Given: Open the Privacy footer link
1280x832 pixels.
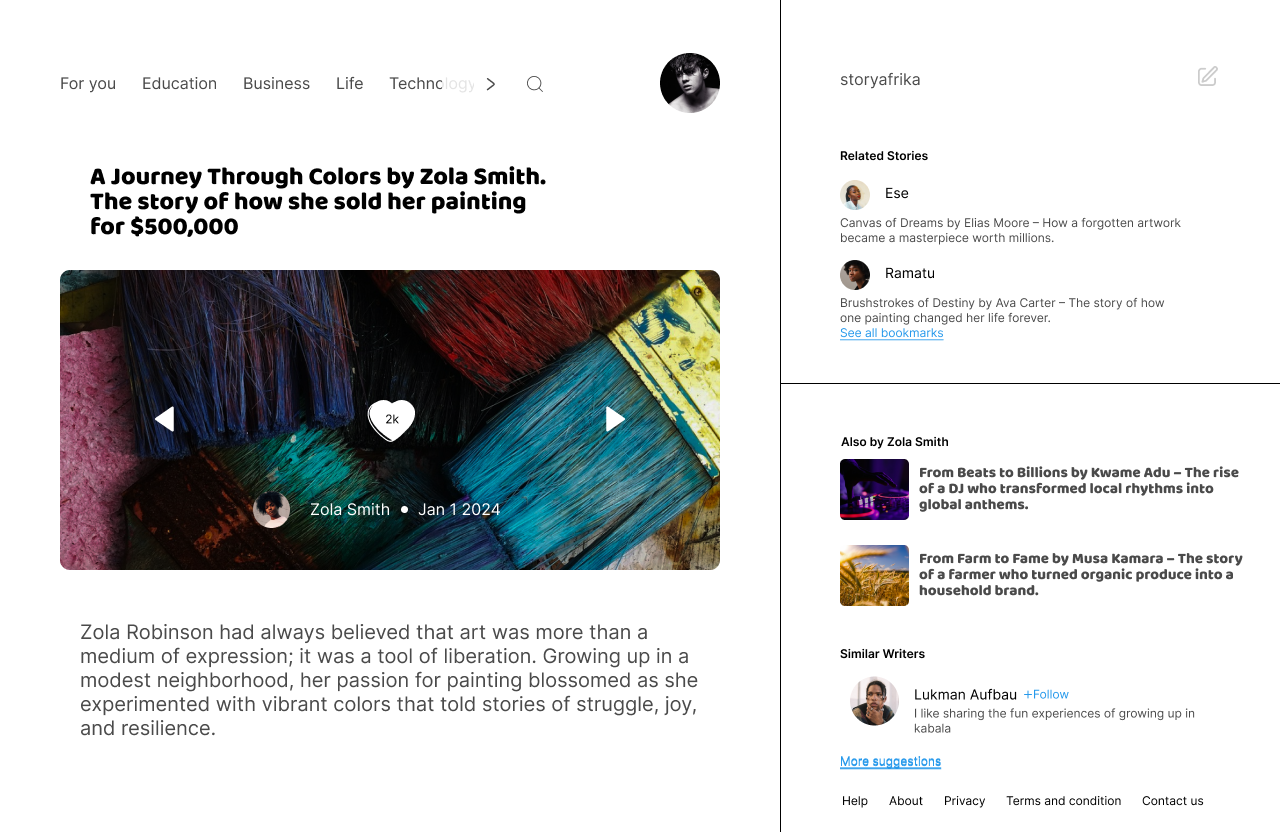Looking at the screenshot, I should (964, 801).
